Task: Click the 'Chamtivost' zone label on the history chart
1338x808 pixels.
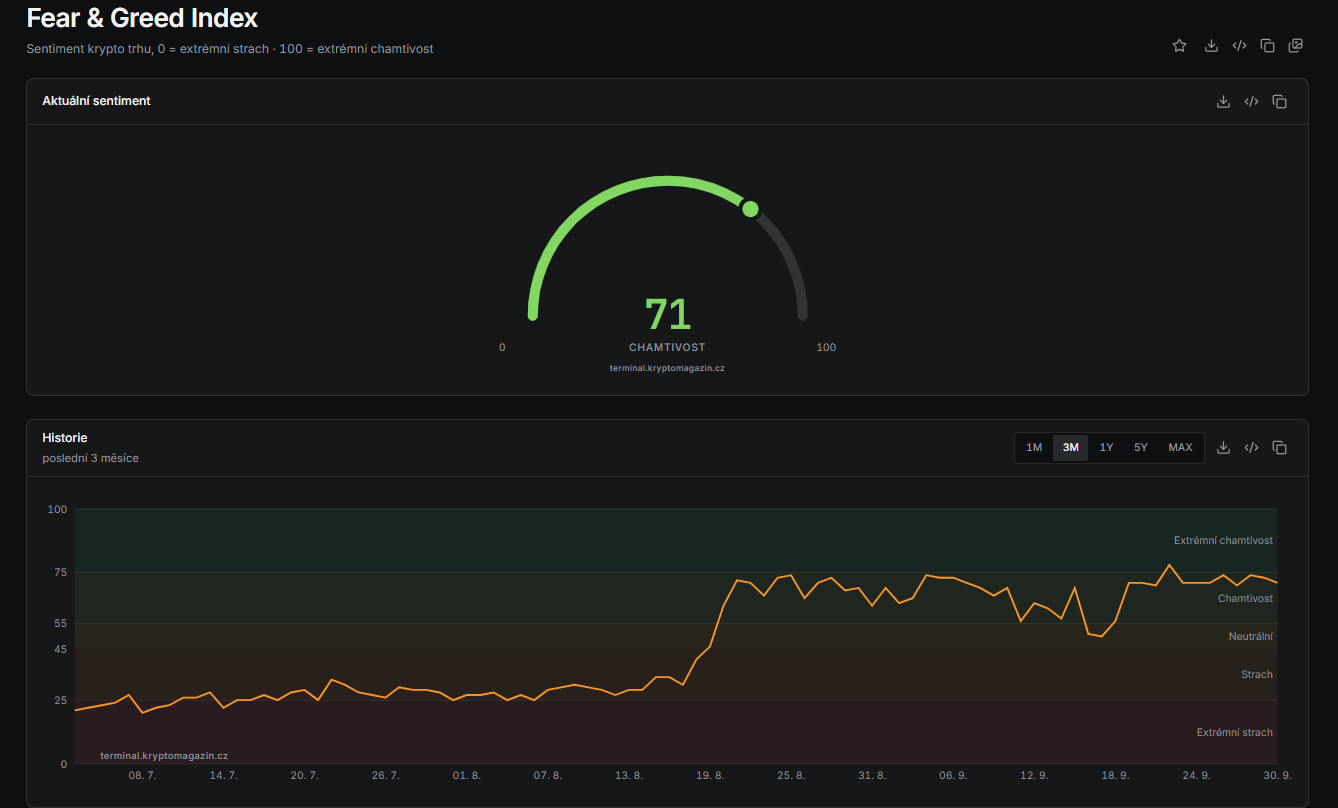Action: pyautogui.click(x=1245, y=598)
